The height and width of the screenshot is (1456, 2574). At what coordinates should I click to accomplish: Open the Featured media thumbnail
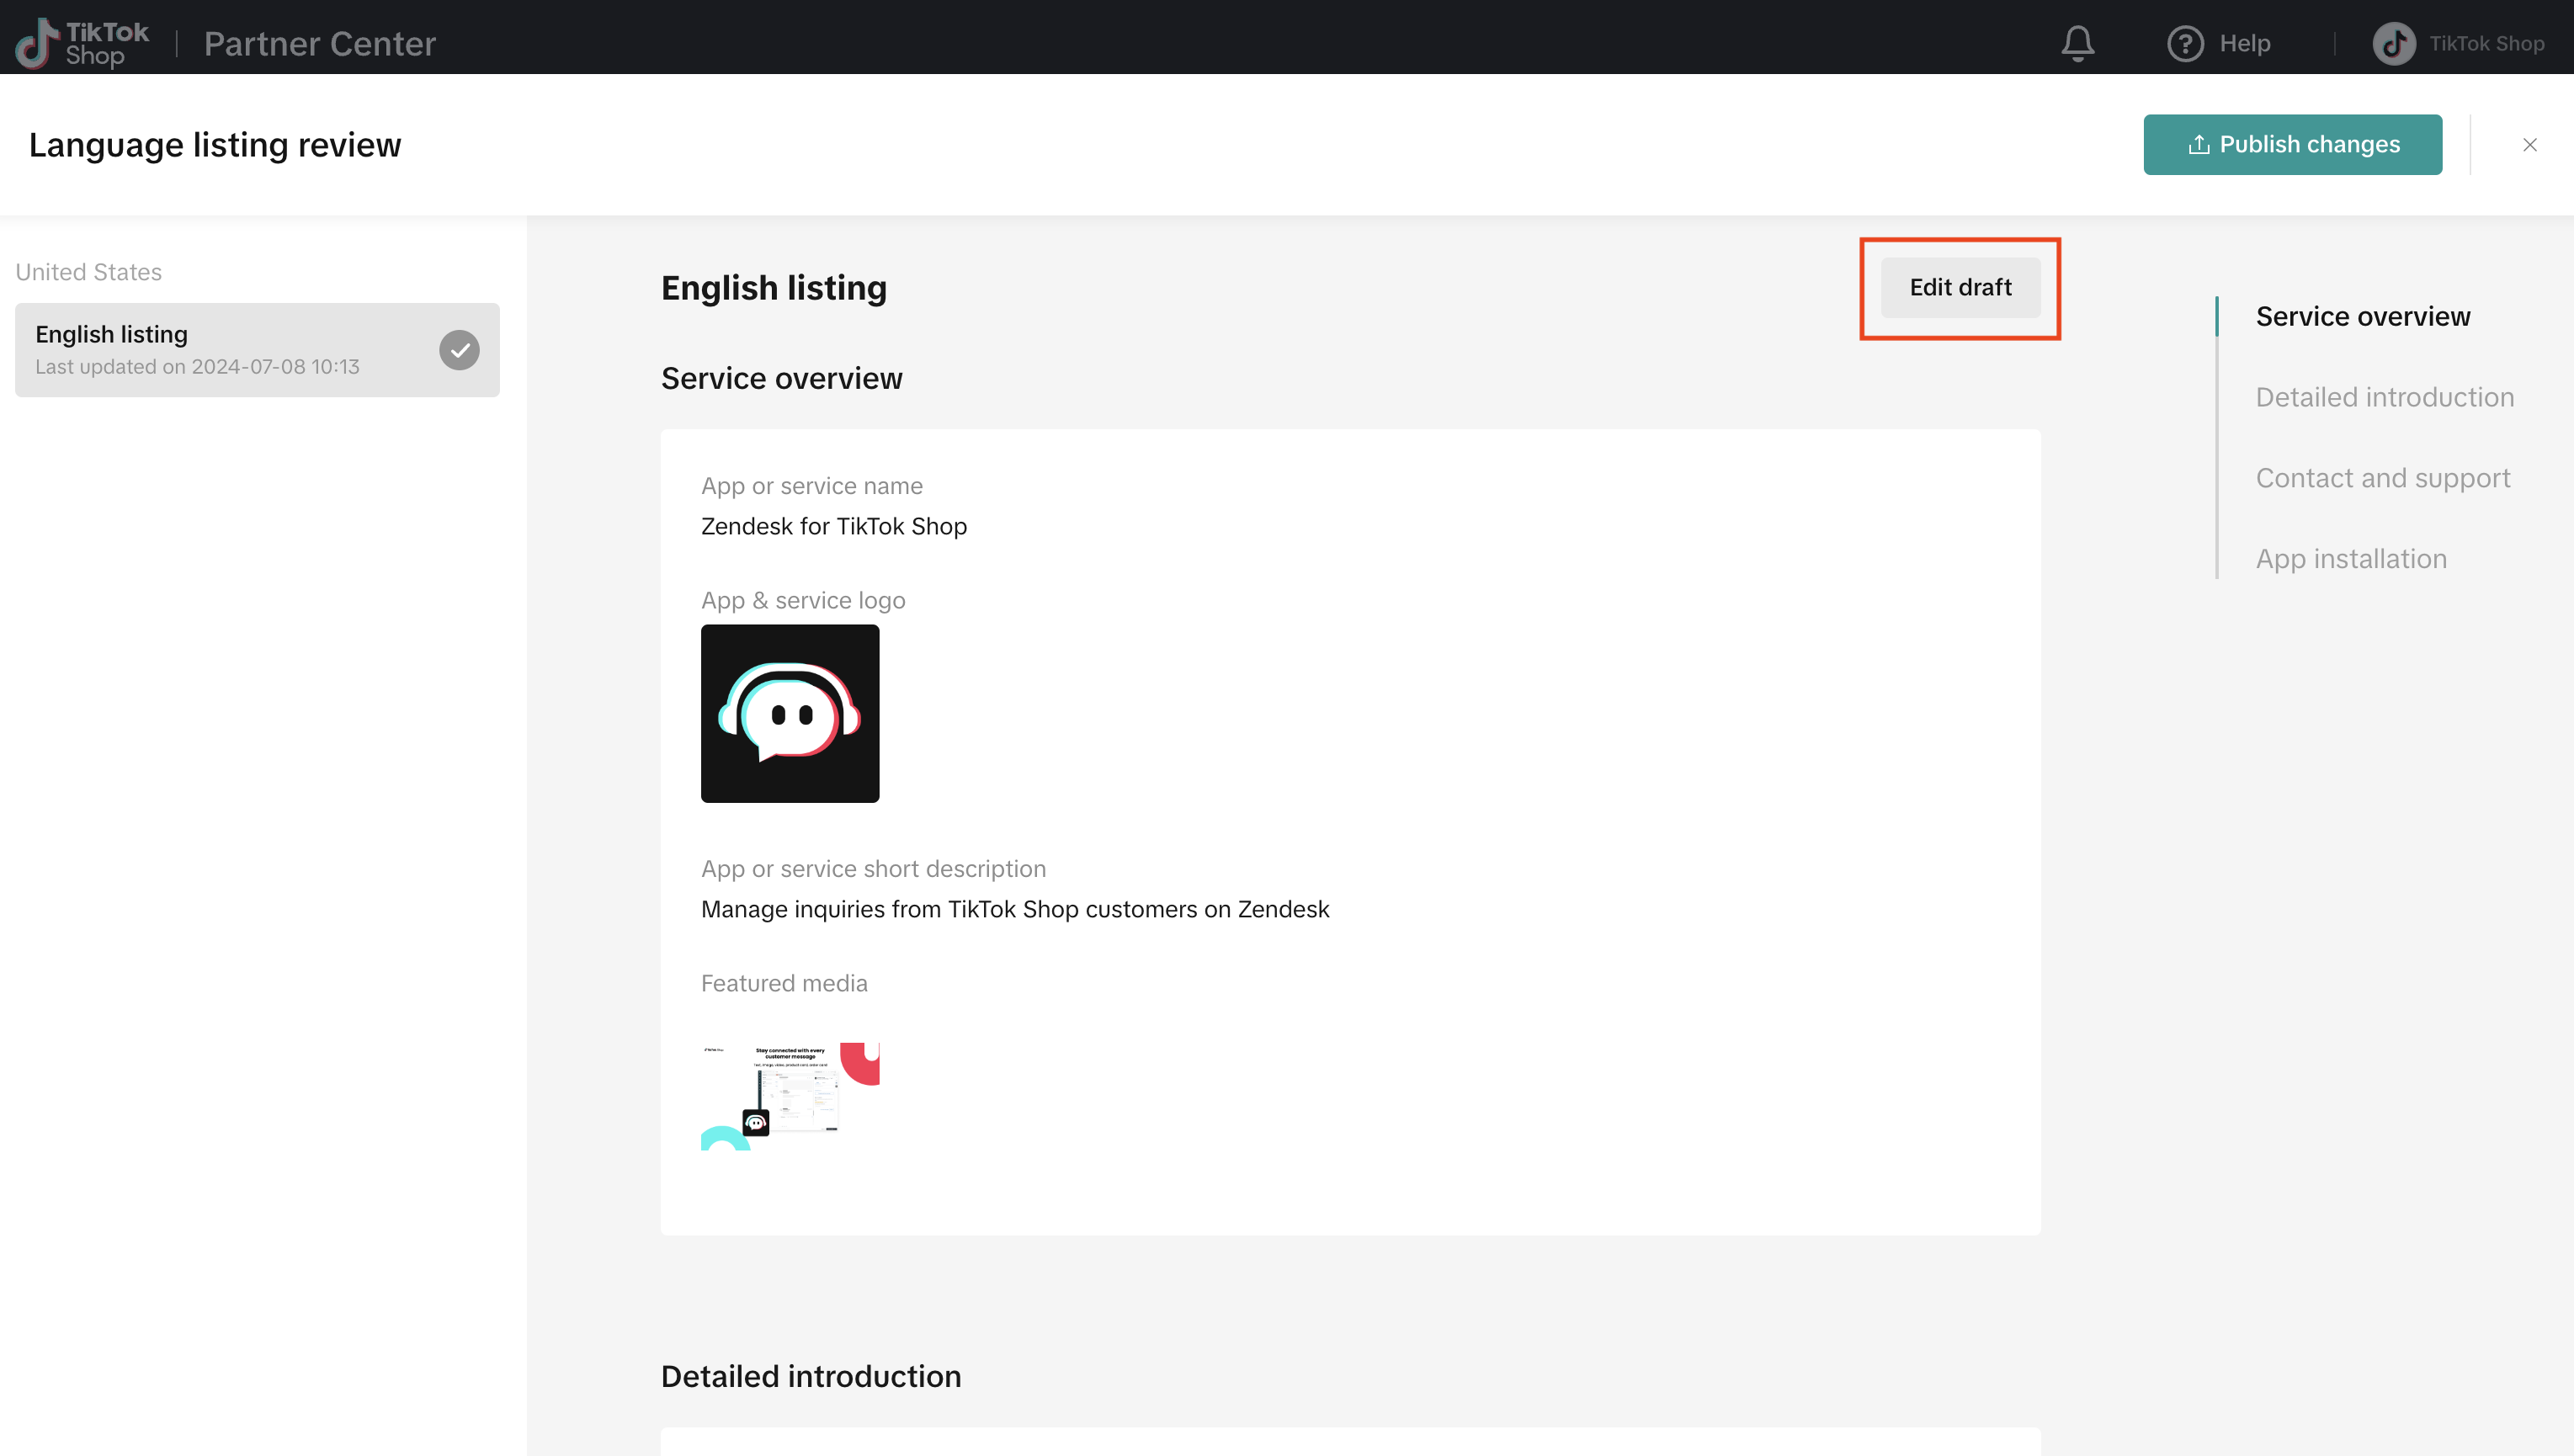click(790, 1096)
